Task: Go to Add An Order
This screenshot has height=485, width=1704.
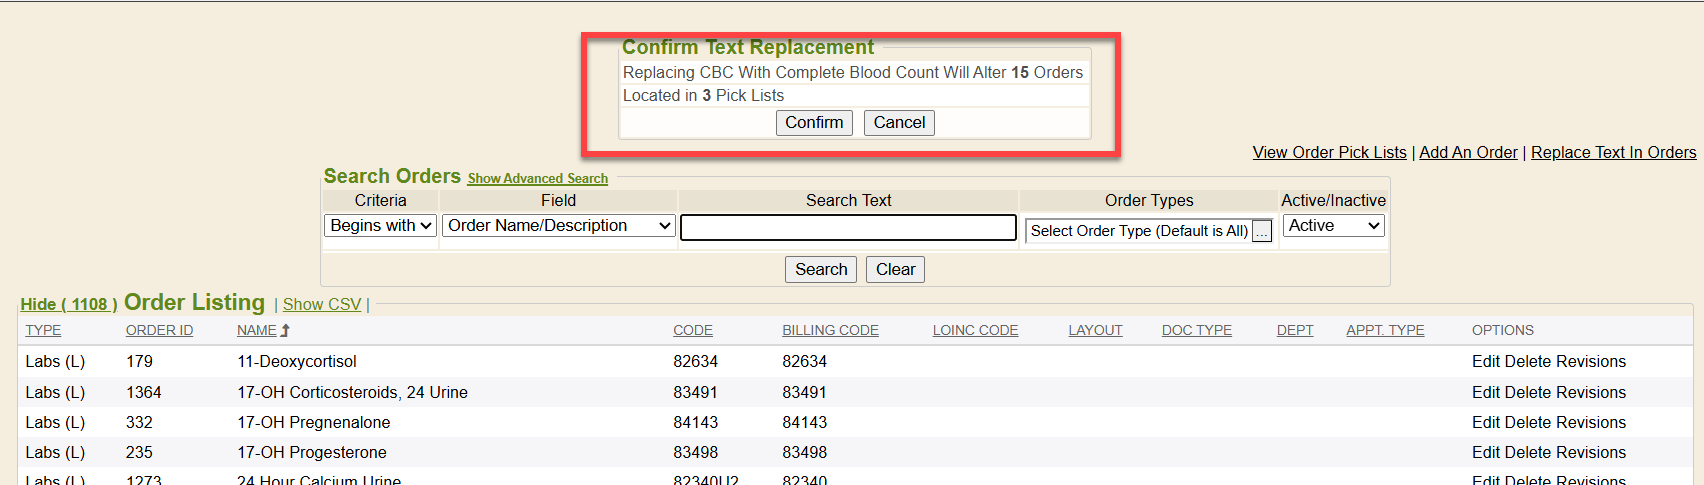Action: pos(1468,152)
